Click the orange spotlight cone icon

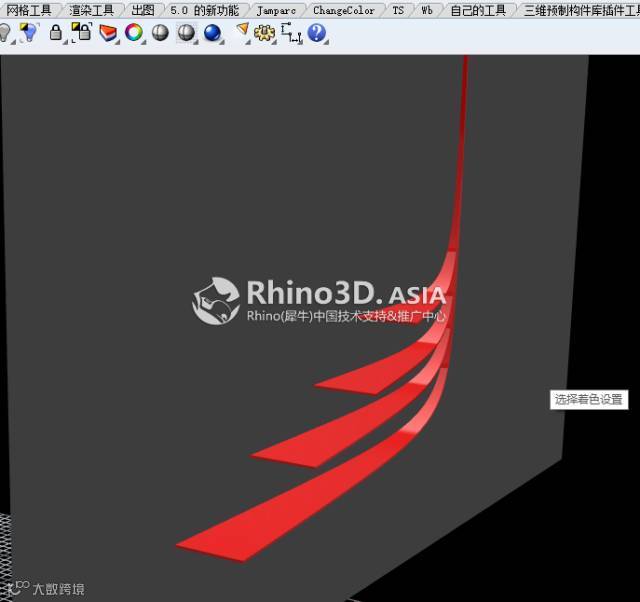(x=243, y=31)
